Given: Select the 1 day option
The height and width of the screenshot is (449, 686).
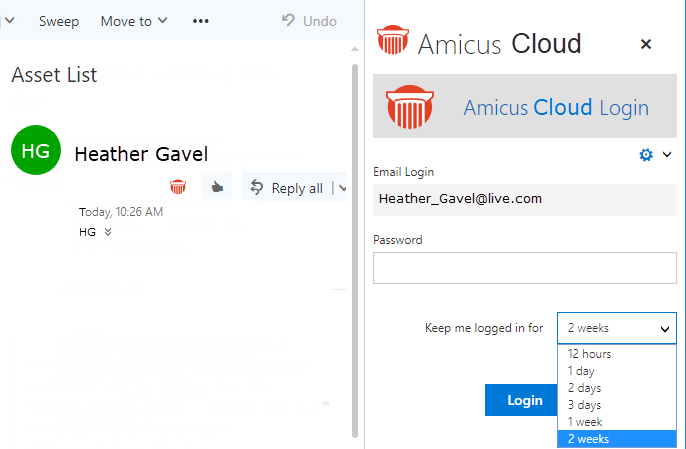Looking at the screenshot, I should [x=616, y=371].
